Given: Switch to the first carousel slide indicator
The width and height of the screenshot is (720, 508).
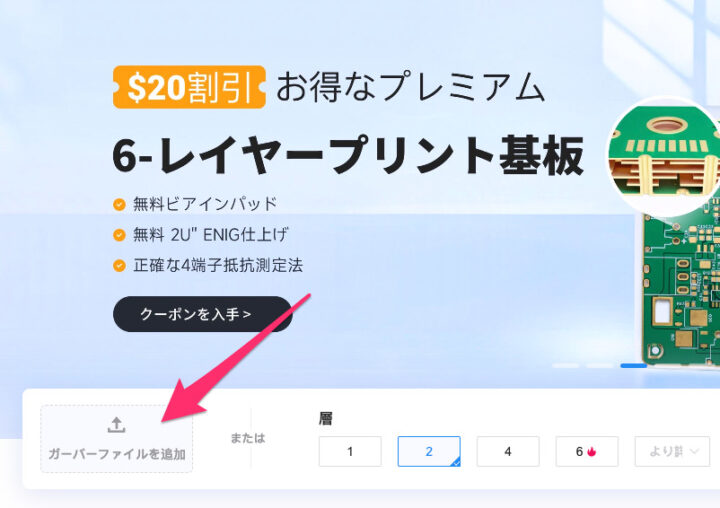Looking at the screenshot, I should [565, 366].
